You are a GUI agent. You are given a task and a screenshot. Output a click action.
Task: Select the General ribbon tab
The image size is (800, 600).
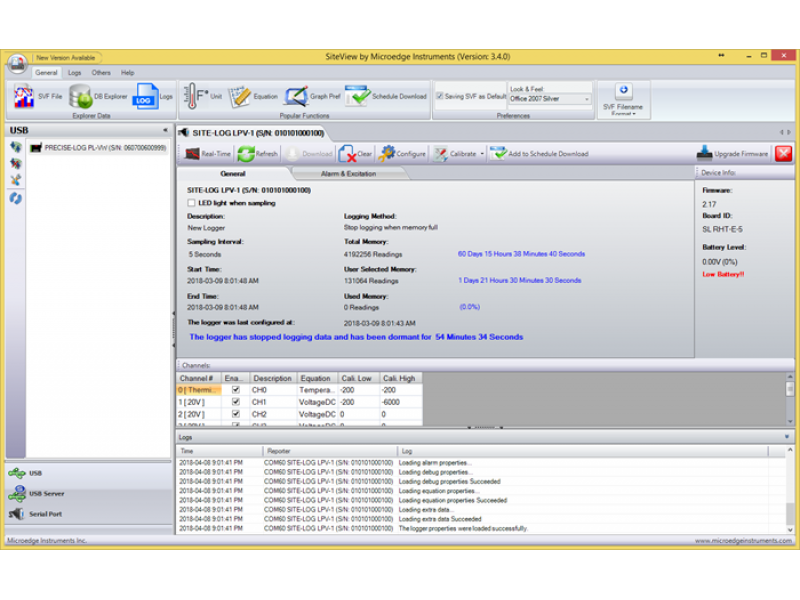[x=46, y=72]
